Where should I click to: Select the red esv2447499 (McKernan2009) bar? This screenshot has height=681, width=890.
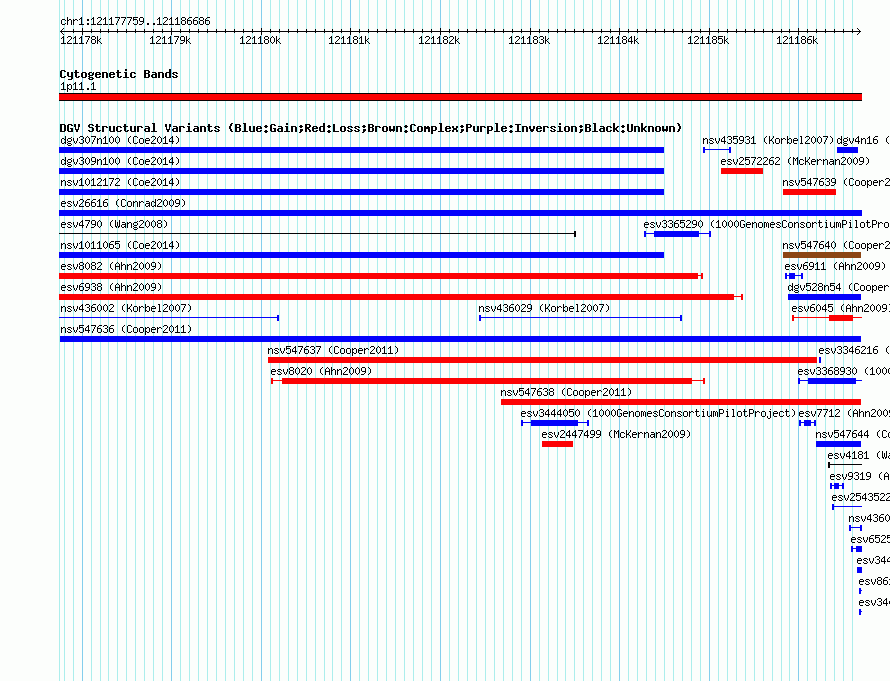click(x=557, y=444)
